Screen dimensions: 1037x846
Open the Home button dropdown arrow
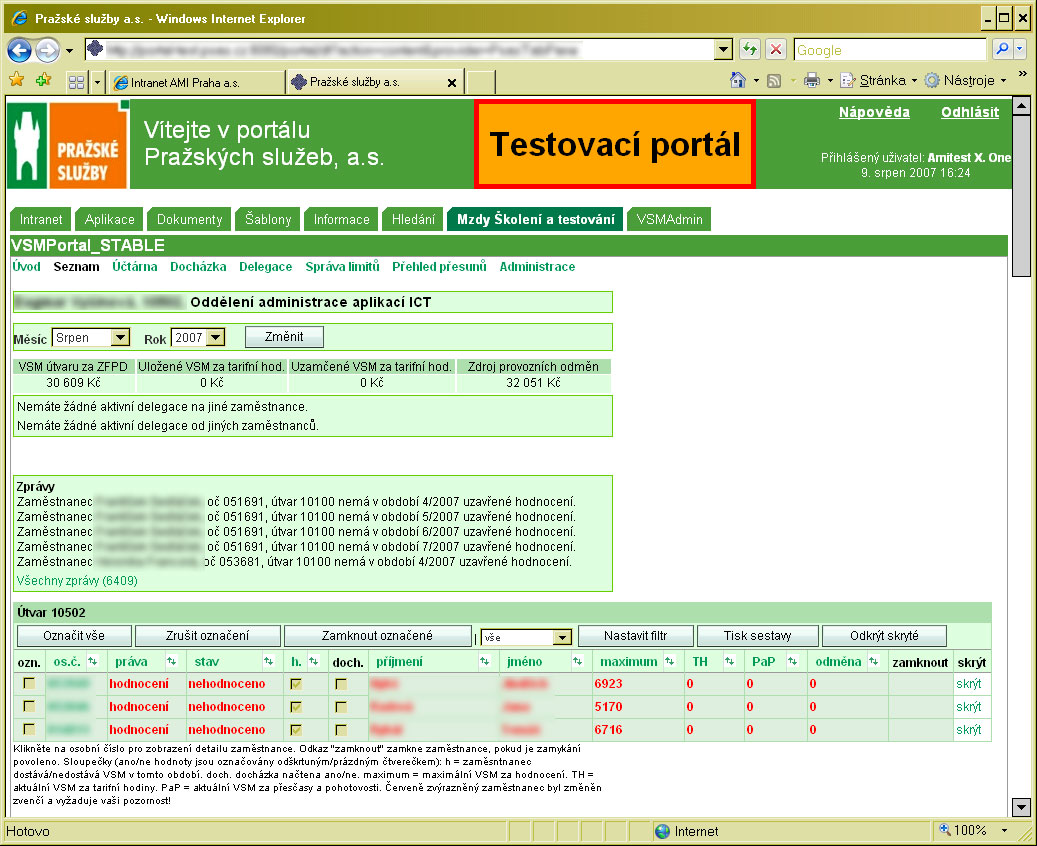point(756,81)
